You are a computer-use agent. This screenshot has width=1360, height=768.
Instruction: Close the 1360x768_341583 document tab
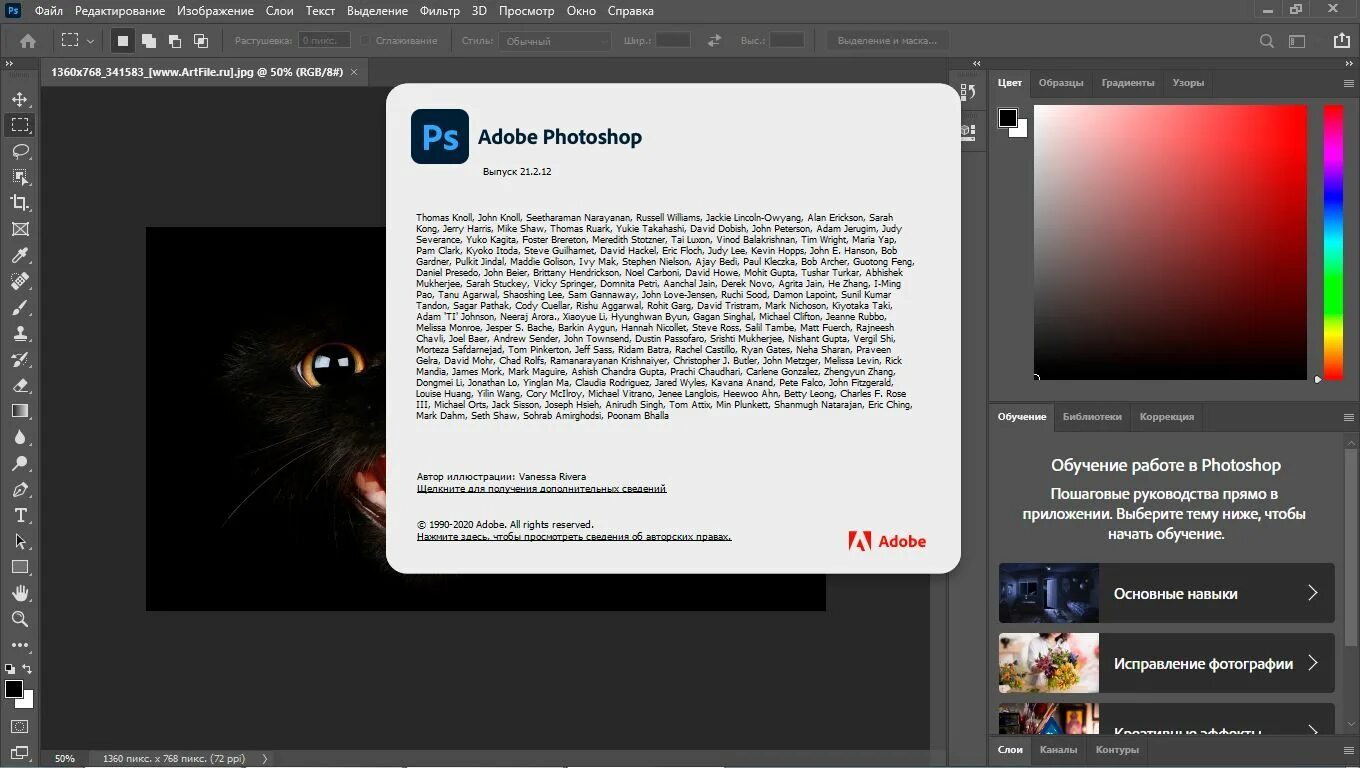[355, 72]
